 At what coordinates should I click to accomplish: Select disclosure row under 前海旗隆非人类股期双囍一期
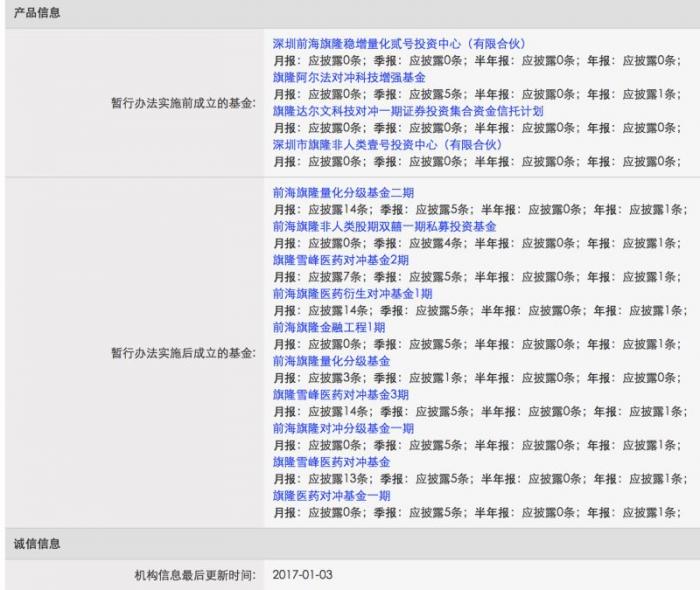pos(477,244)
